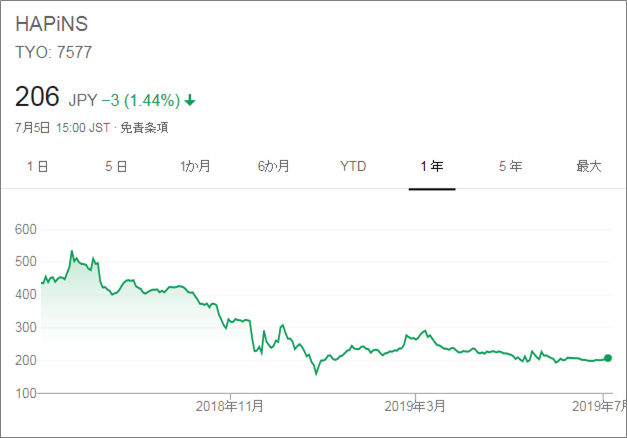
Task: Click the 600 y-axis label
Action: (x=26, y=229)
